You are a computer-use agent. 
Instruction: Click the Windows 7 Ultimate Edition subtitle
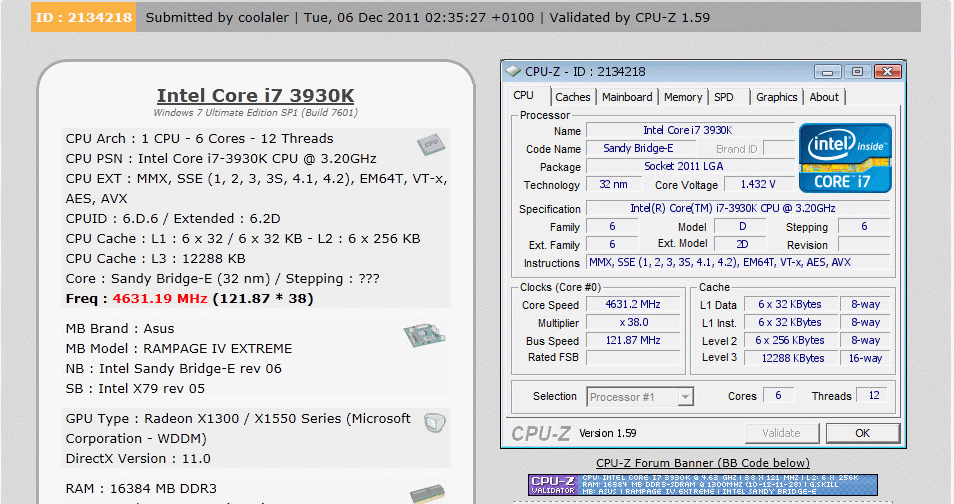[x=256, y=113]
